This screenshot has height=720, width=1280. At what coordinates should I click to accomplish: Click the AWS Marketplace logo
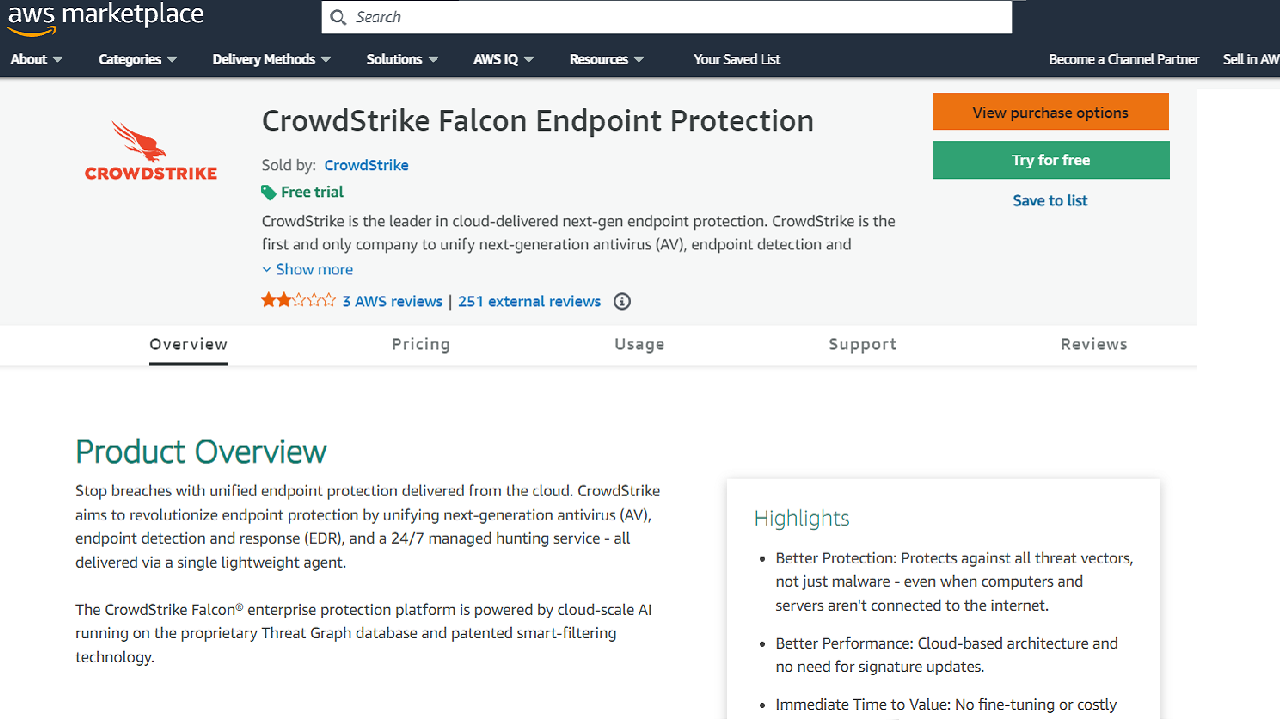point(104,15)
